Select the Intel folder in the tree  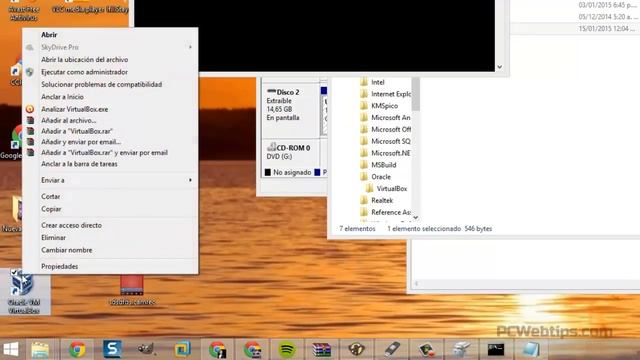click(x=378, y=82)
